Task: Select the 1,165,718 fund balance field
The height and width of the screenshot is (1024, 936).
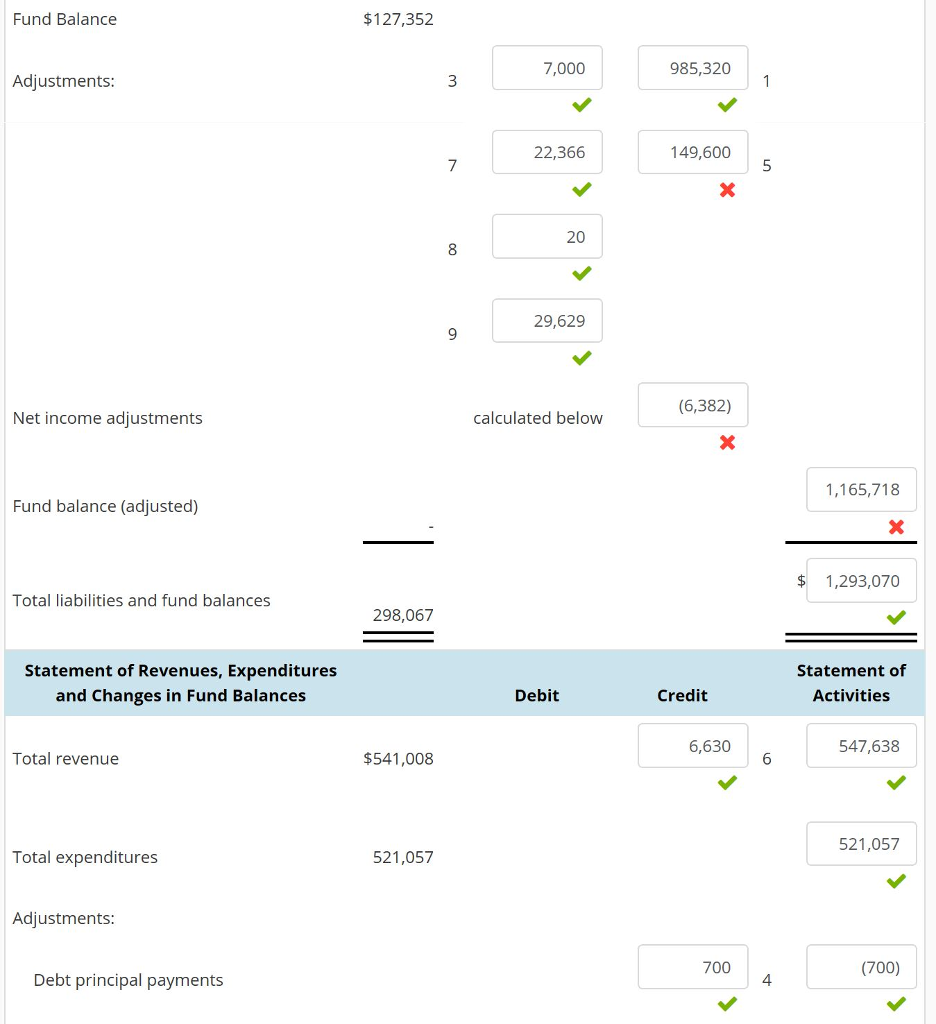Action: pyautogui.click(x=862, y=489)
